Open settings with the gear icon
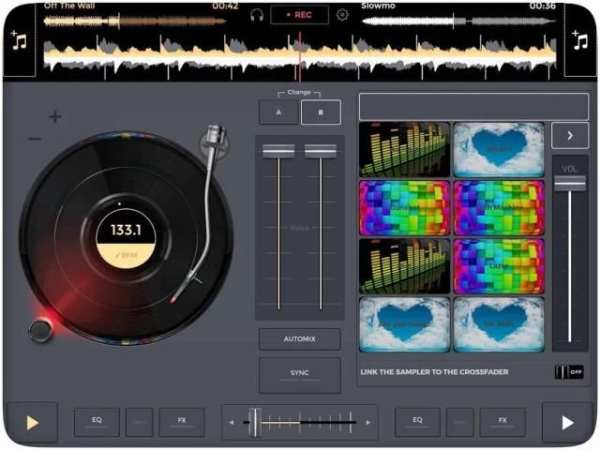The image size is (600, 450). click(x=342, y=15)
